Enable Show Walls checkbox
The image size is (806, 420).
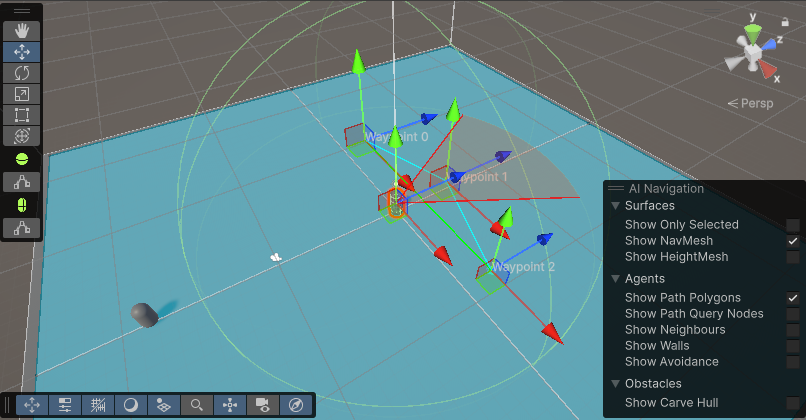coord(793,345)
